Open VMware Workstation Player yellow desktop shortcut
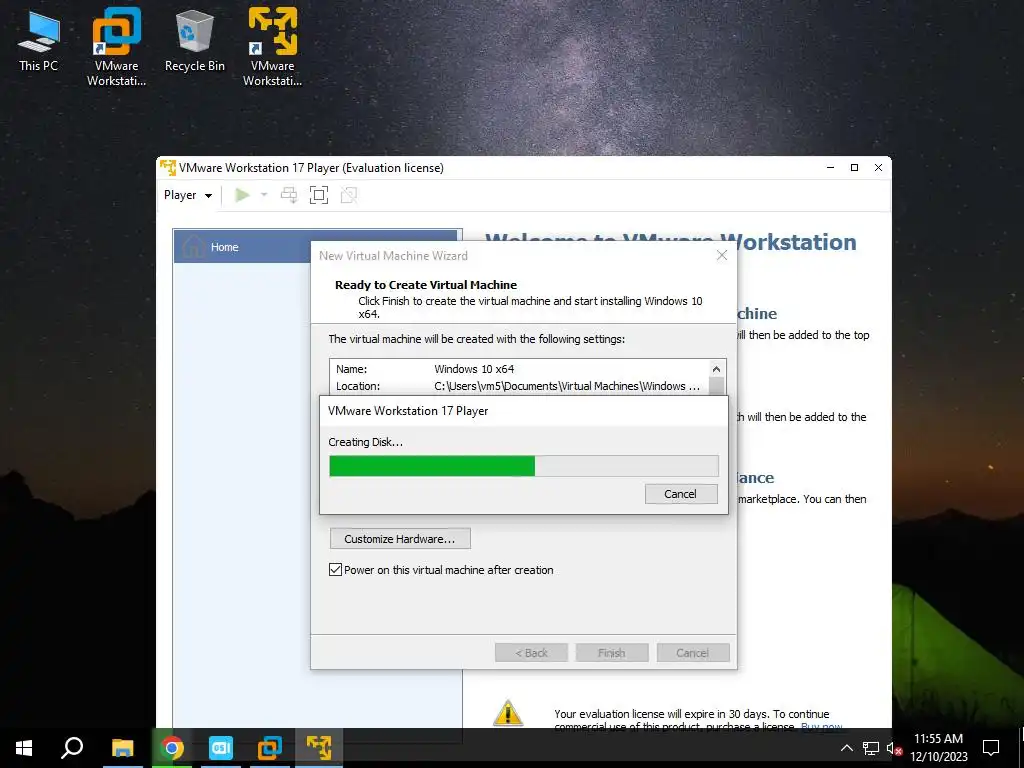This screenshot has height=768, width=1024. 272,47
